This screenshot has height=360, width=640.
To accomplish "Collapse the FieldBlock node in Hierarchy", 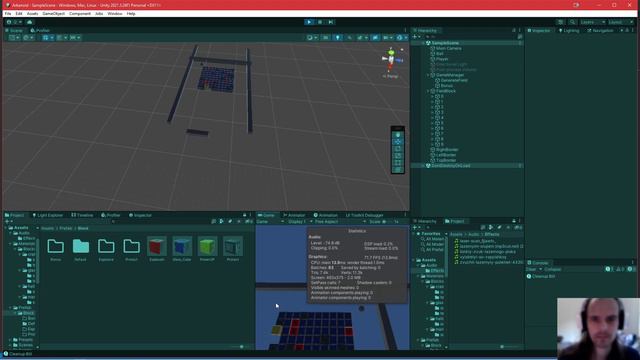I will tap(428, 91).
